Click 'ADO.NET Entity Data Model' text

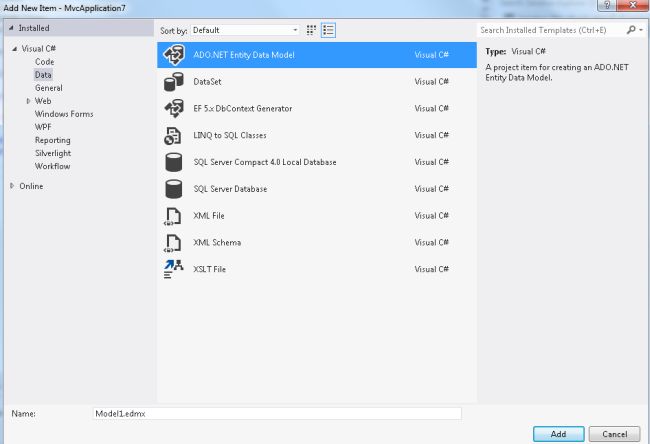pos(244,55)
